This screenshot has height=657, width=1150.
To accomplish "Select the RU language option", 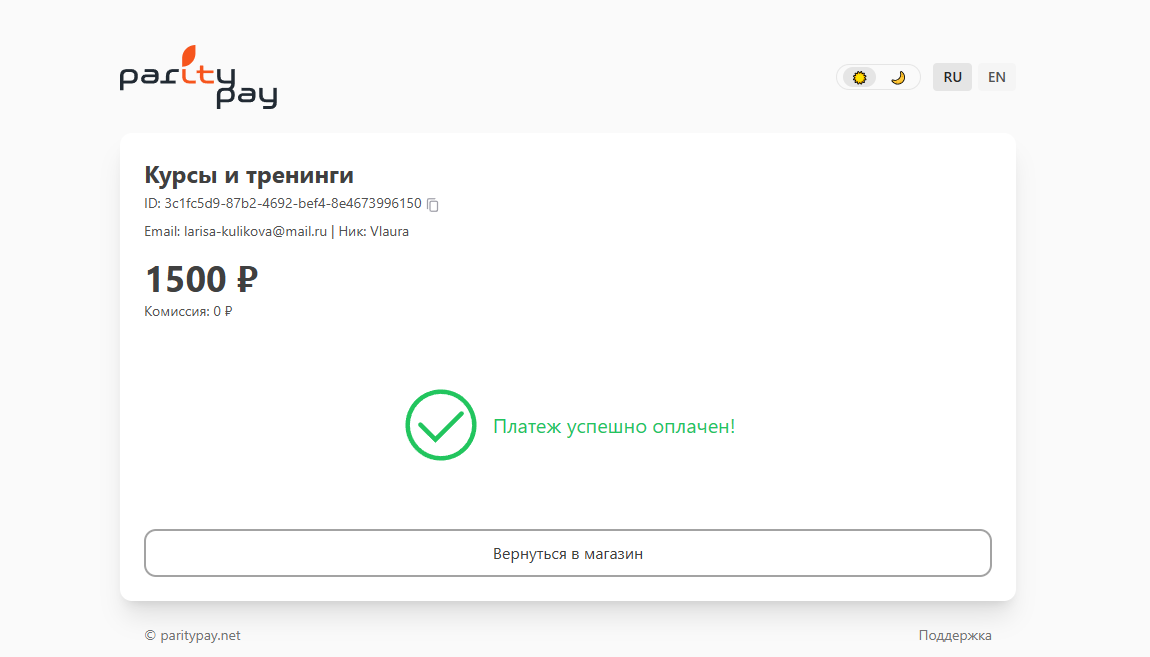I will pyautogui.click(x=952, y=77).
